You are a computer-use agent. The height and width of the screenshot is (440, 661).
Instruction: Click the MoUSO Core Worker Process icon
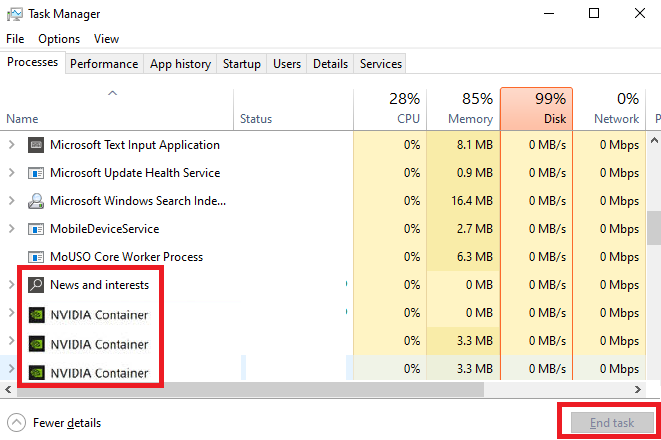coord(36,257)
